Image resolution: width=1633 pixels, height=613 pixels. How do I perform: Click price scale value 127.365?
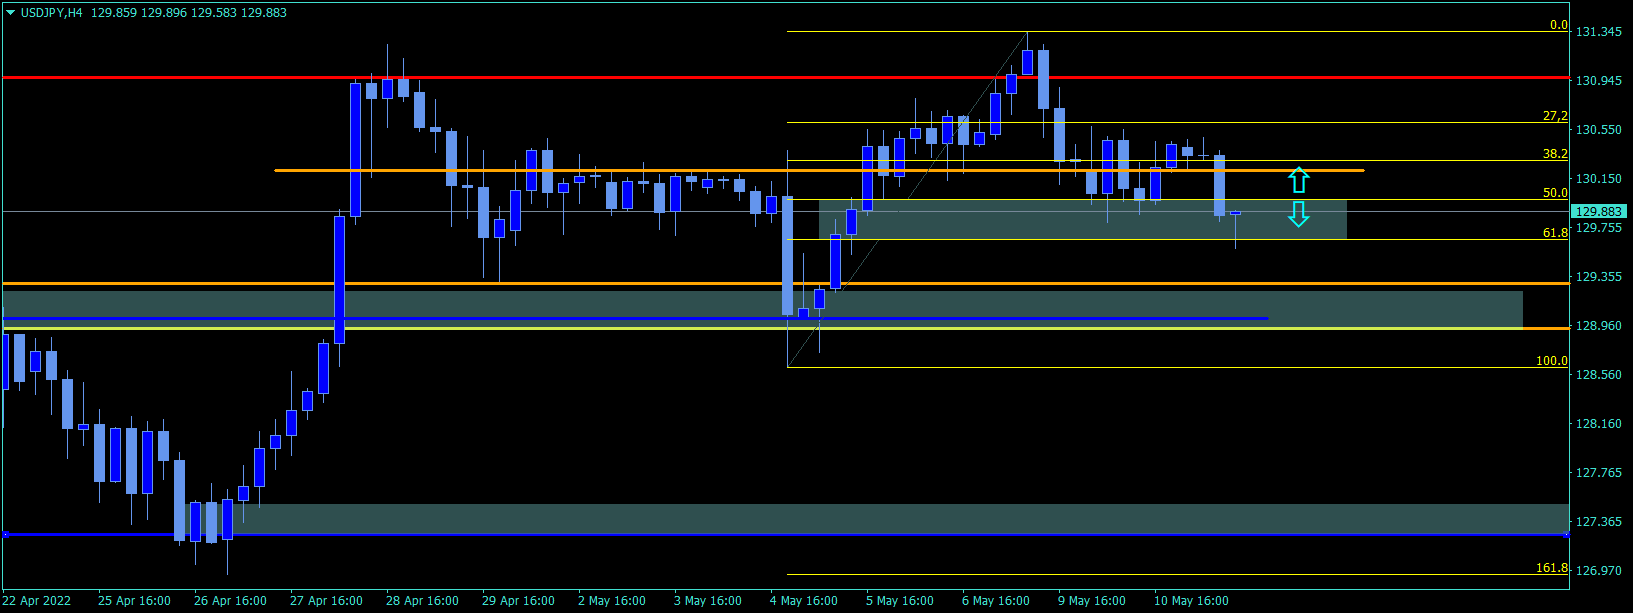coord(1599,522)
